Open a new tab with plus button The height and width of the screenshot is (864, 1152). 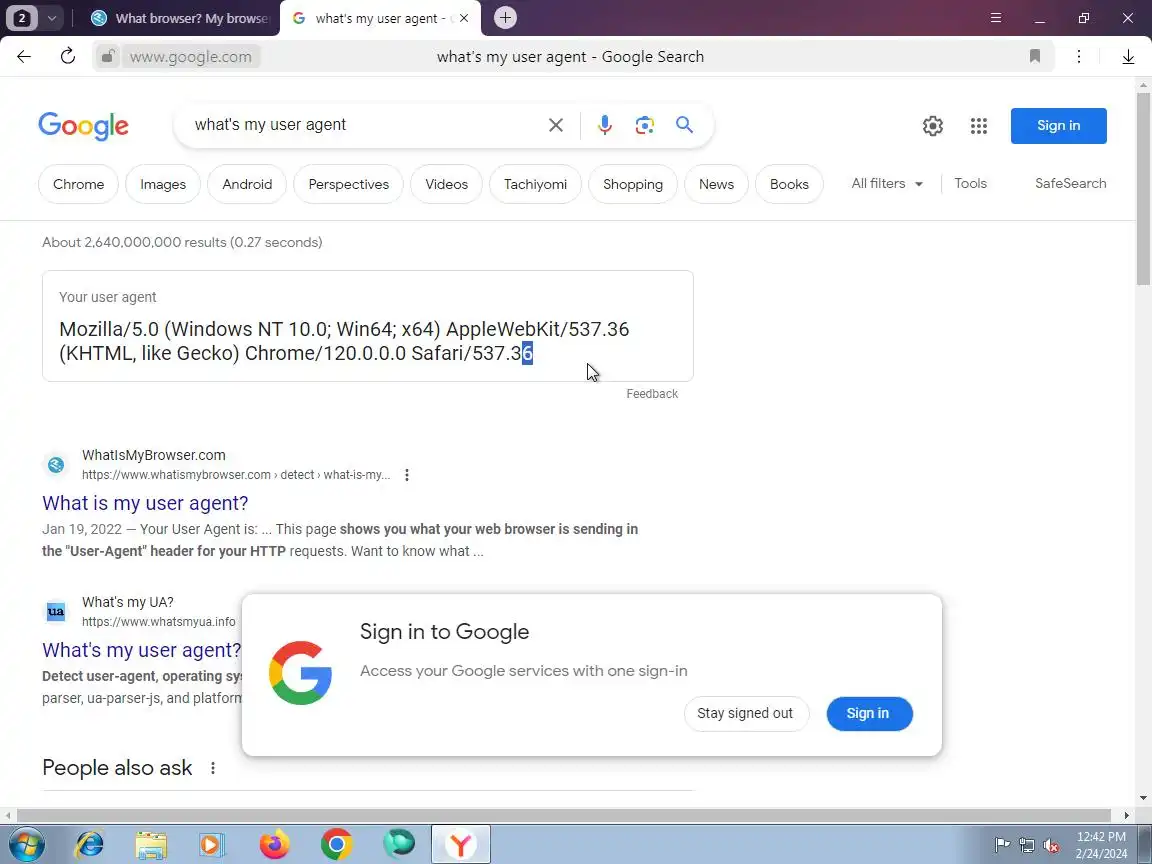pos(505,18)
